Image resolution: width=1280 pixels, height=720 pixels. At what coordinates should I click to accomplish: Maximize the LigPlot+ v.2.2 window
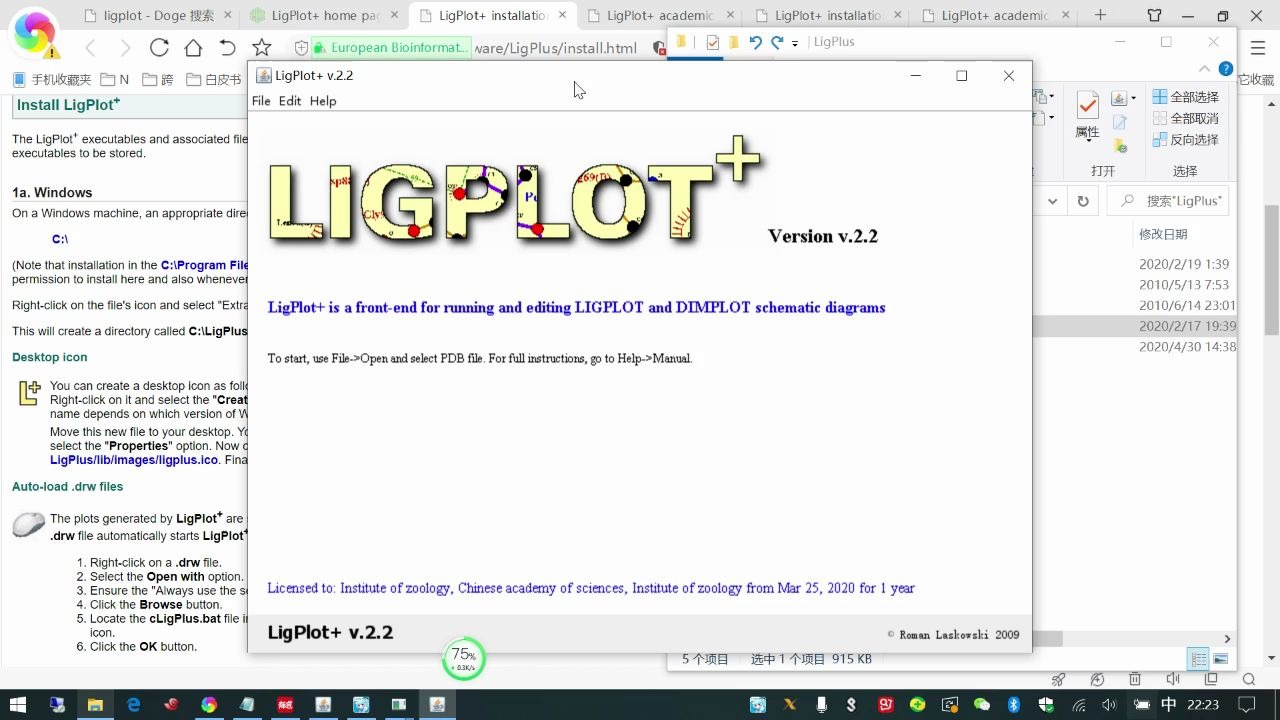coord(961,76)
